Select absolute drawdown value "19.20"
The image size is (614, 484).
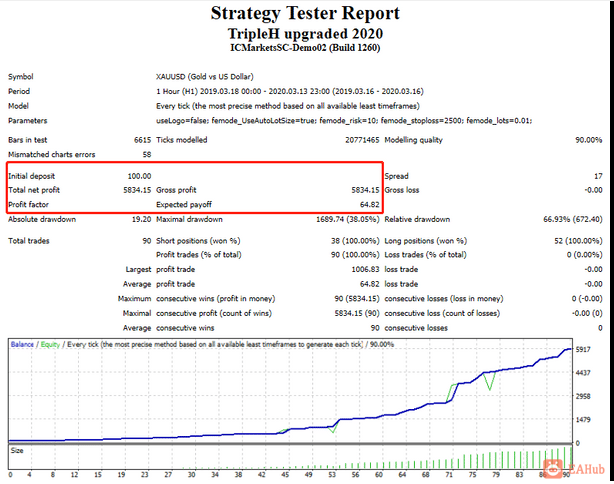pos(141,219)
